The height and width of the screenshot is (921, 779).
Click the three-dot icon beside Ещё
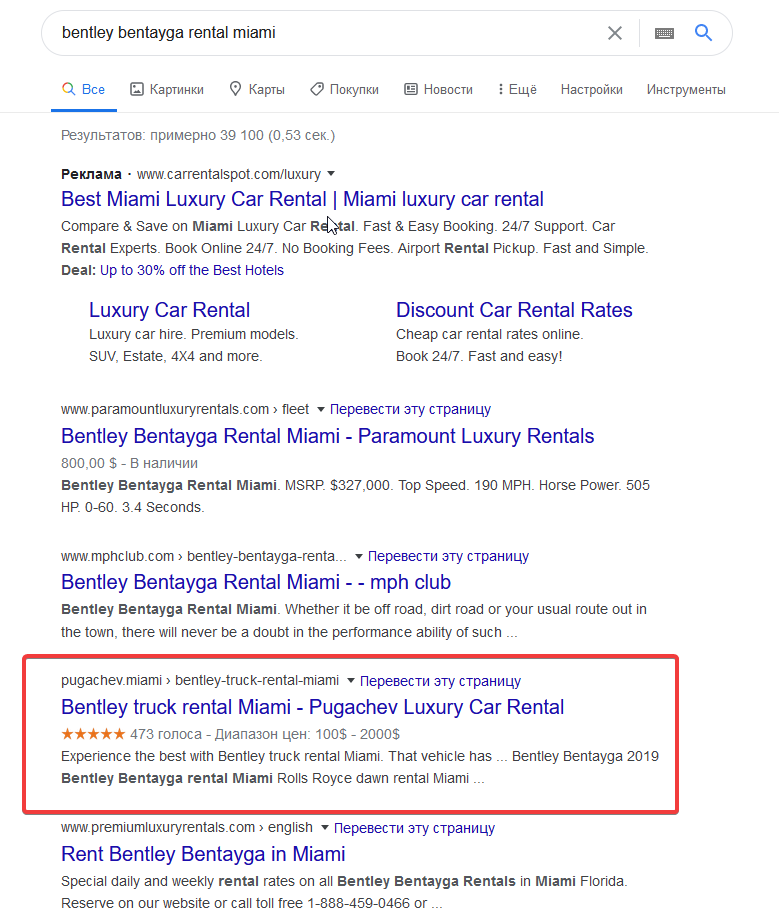click(501, 89)
